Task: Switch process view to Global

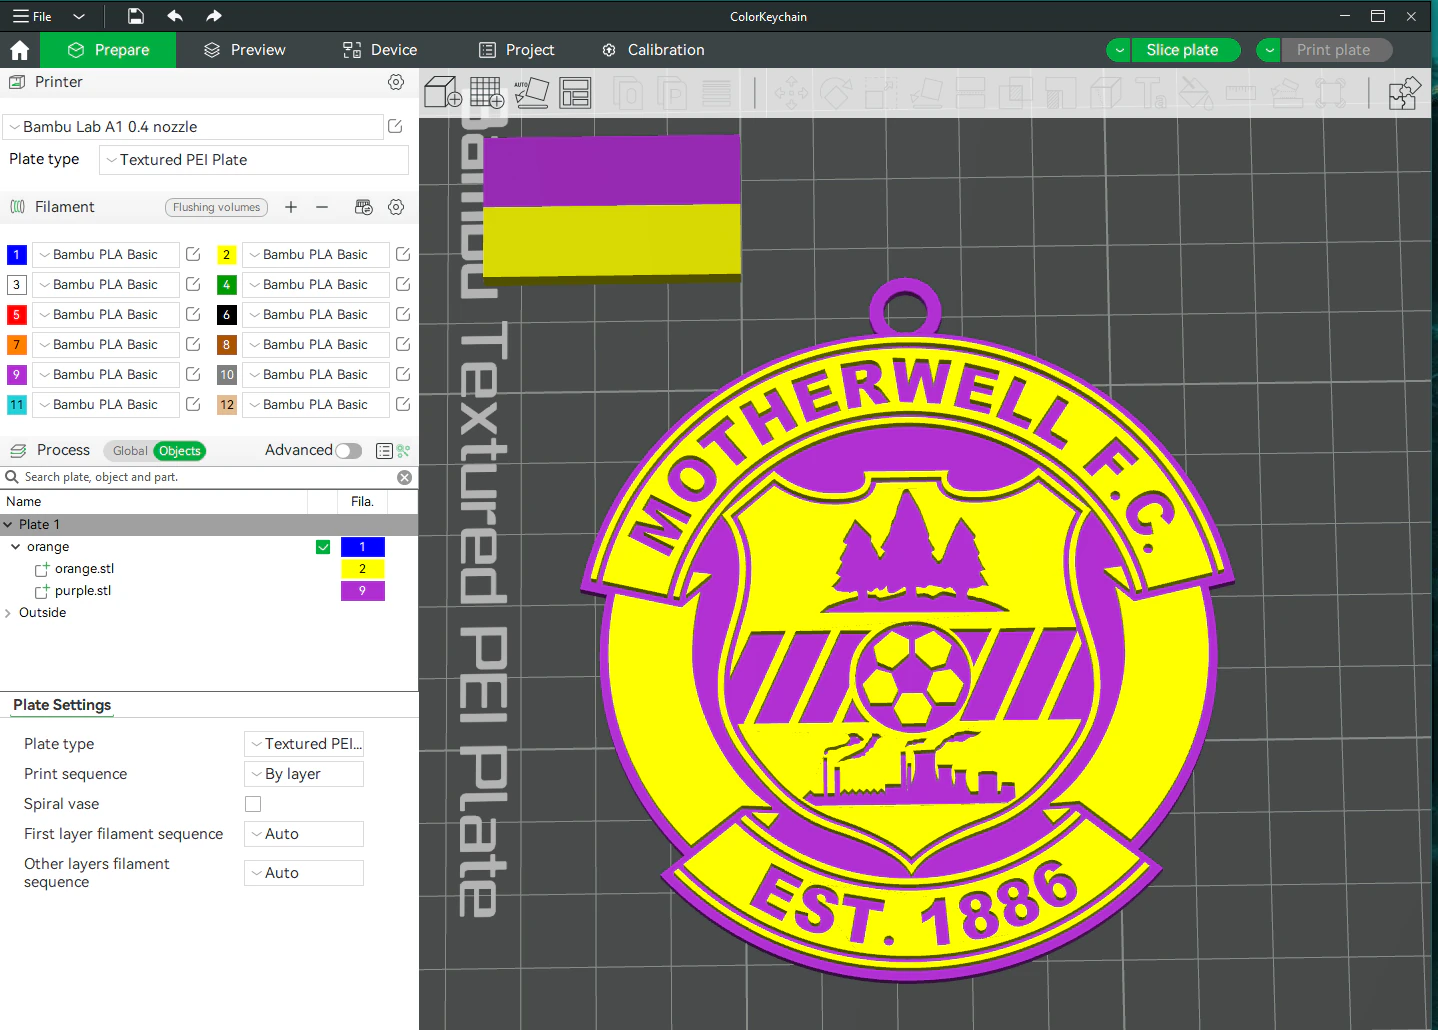Action: [129, 451]
